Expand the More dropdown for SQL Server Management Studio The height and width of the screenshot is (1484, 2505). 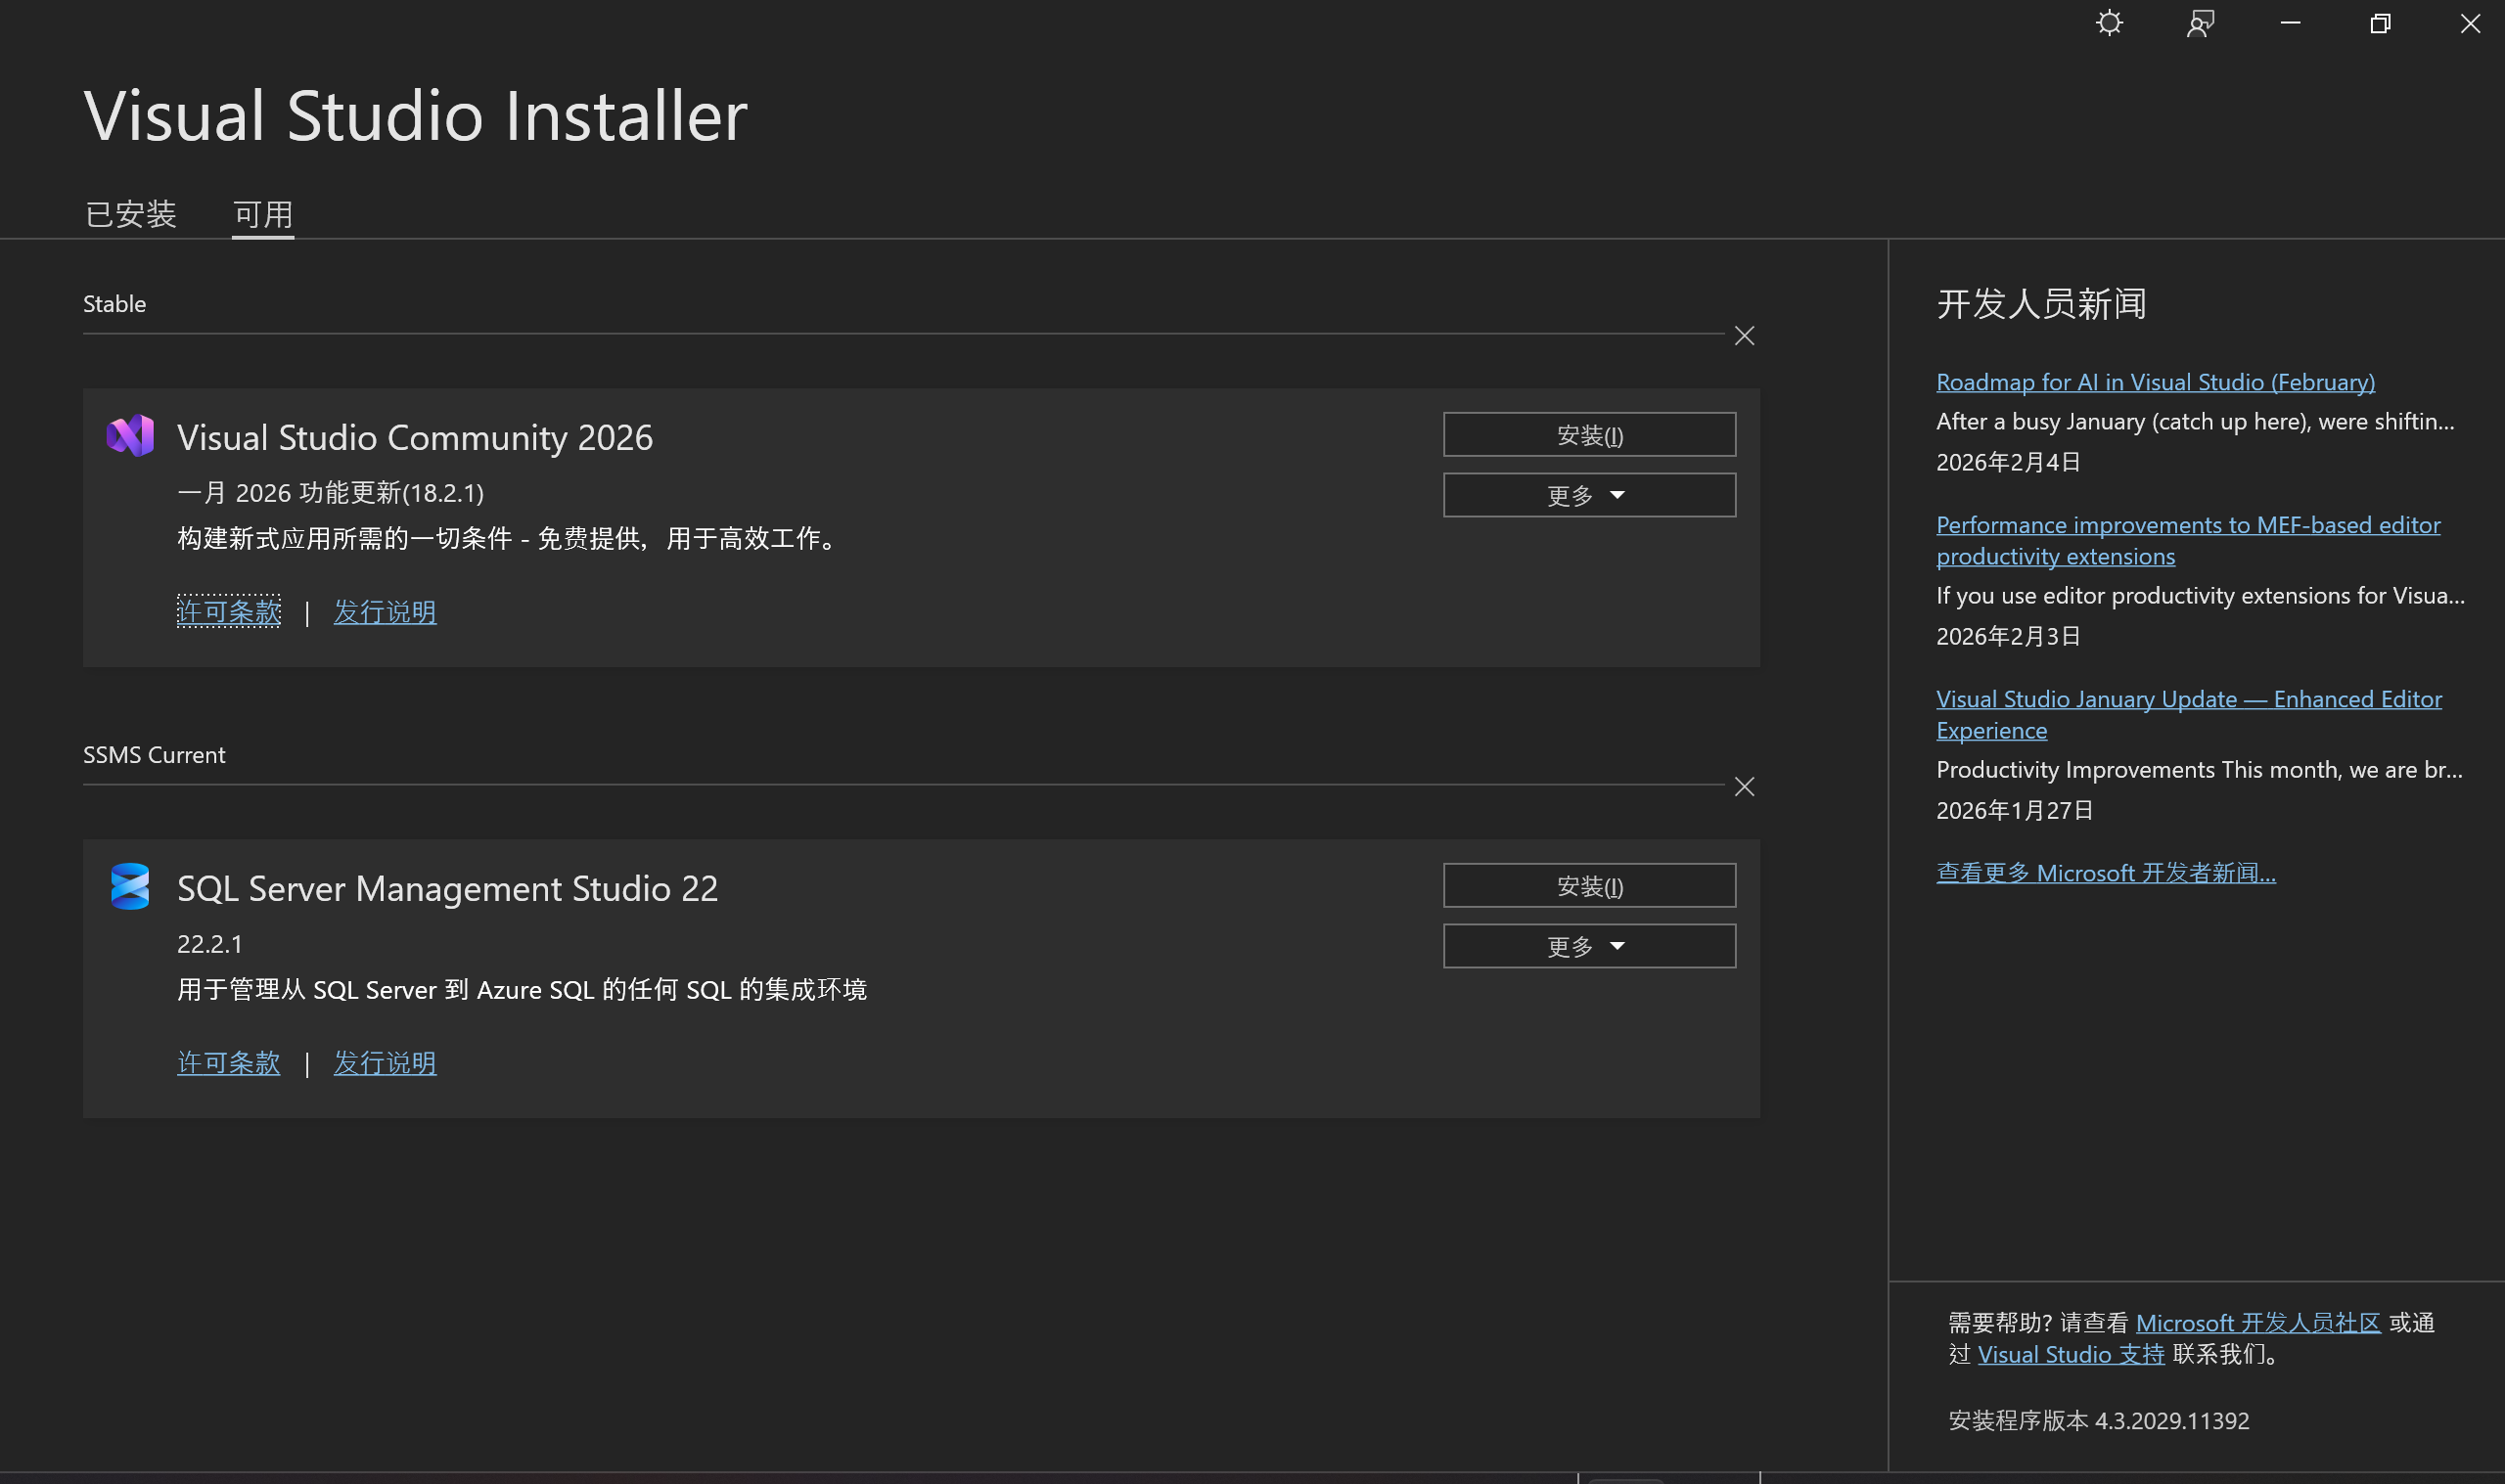click(x=1588, y=946)
